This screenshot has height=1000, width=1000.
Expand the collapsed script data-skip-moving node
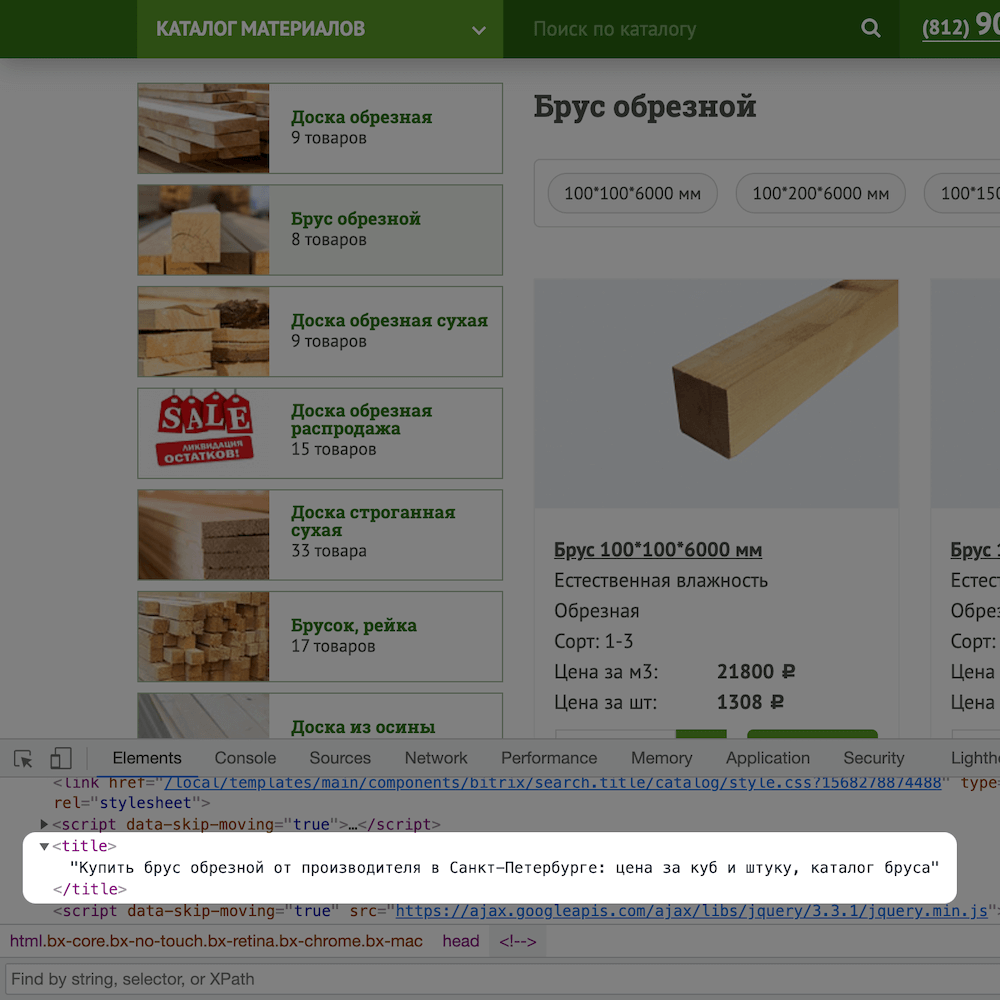click(44, 825)
